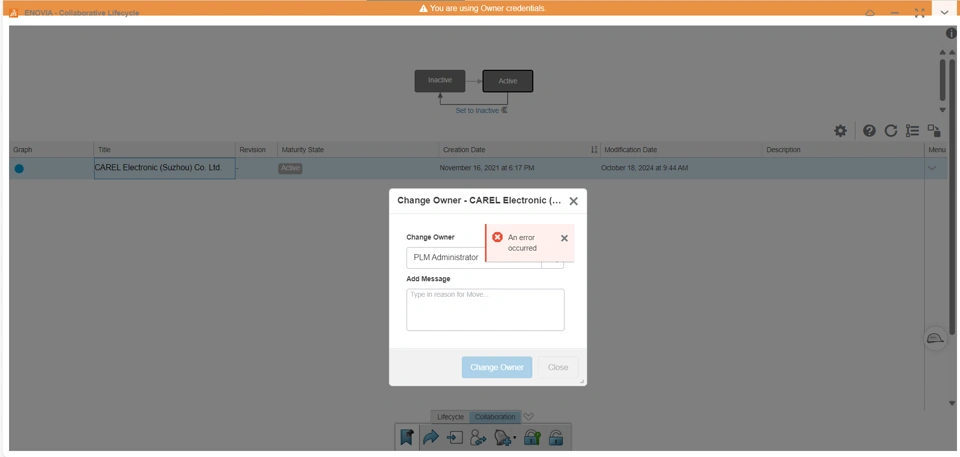Click the red error icon in the notification
This screenshot has width=960, height=457.
(498, 237)
